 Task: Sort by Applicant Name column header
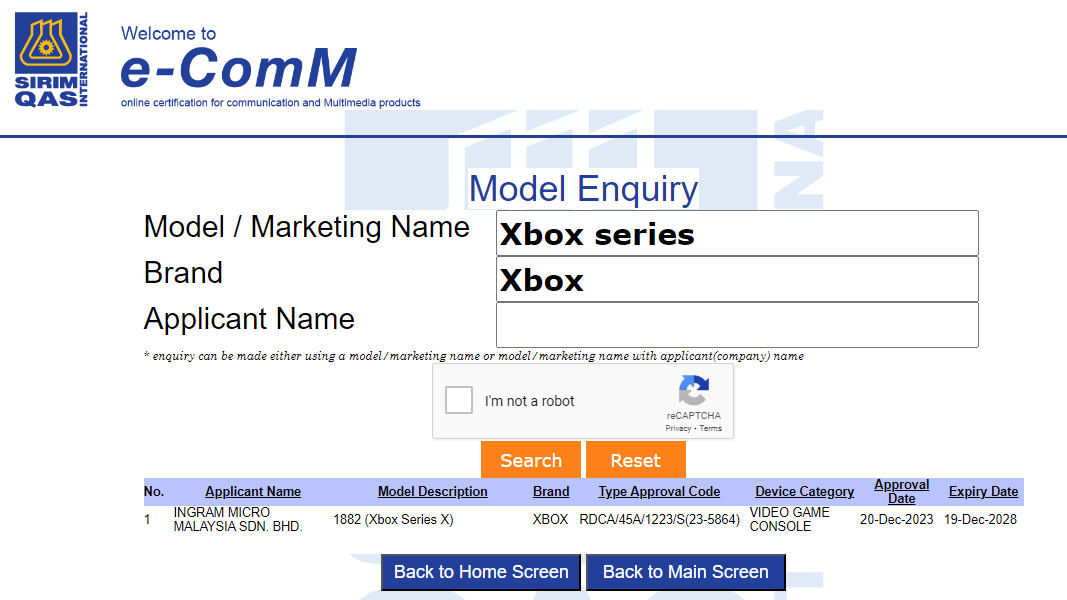coord(253,492)
